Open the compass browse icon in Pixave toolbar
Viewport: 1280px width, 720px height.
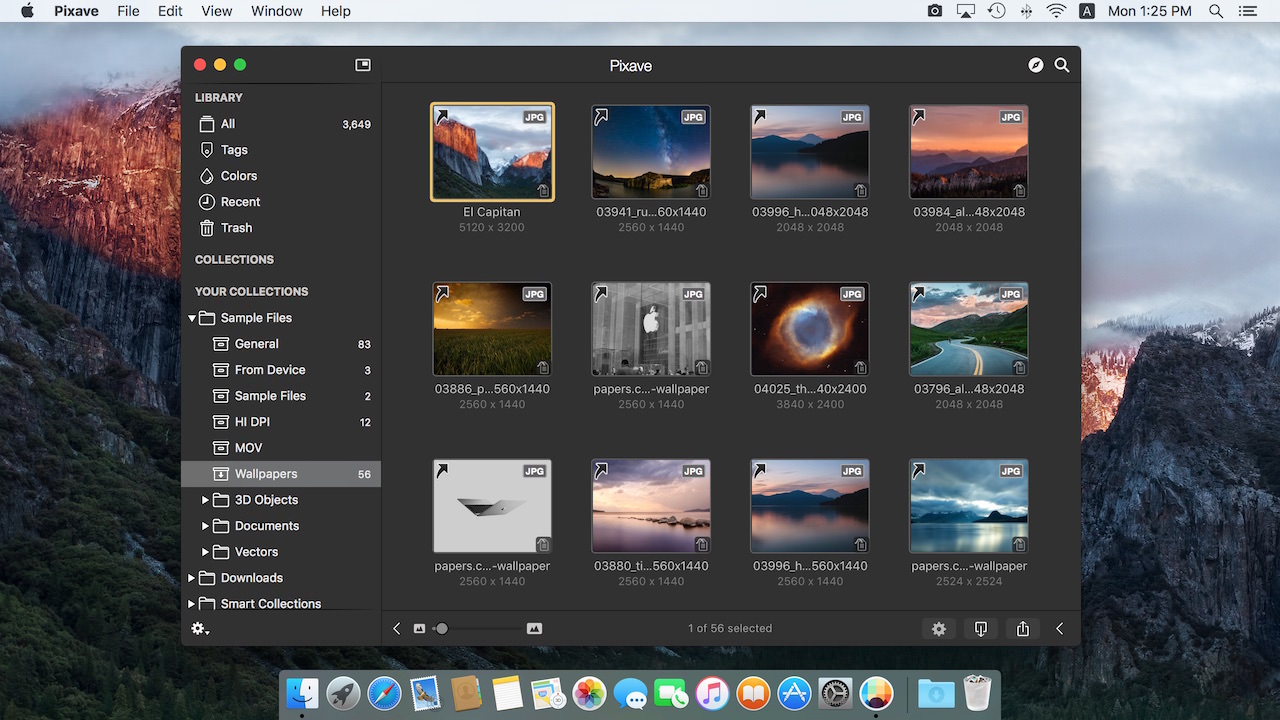coord(1036,65)
